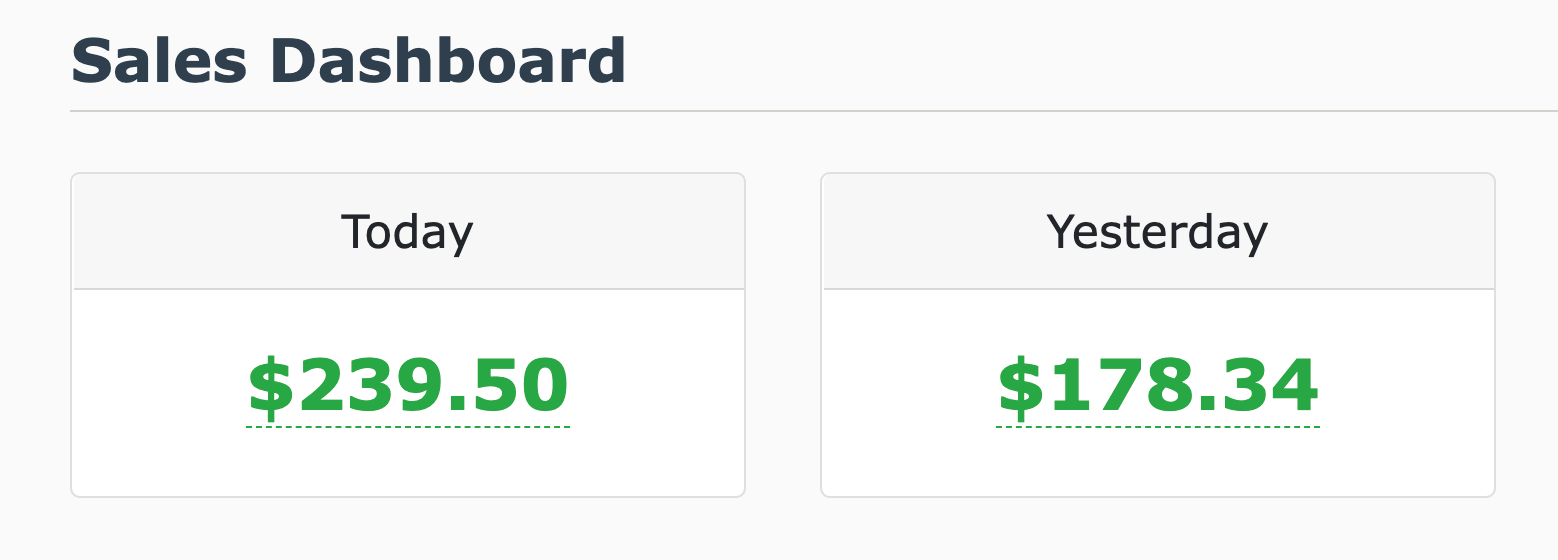Select the Yesterday card header label
Screen dimensions: 1558x560
point(1157,233)
